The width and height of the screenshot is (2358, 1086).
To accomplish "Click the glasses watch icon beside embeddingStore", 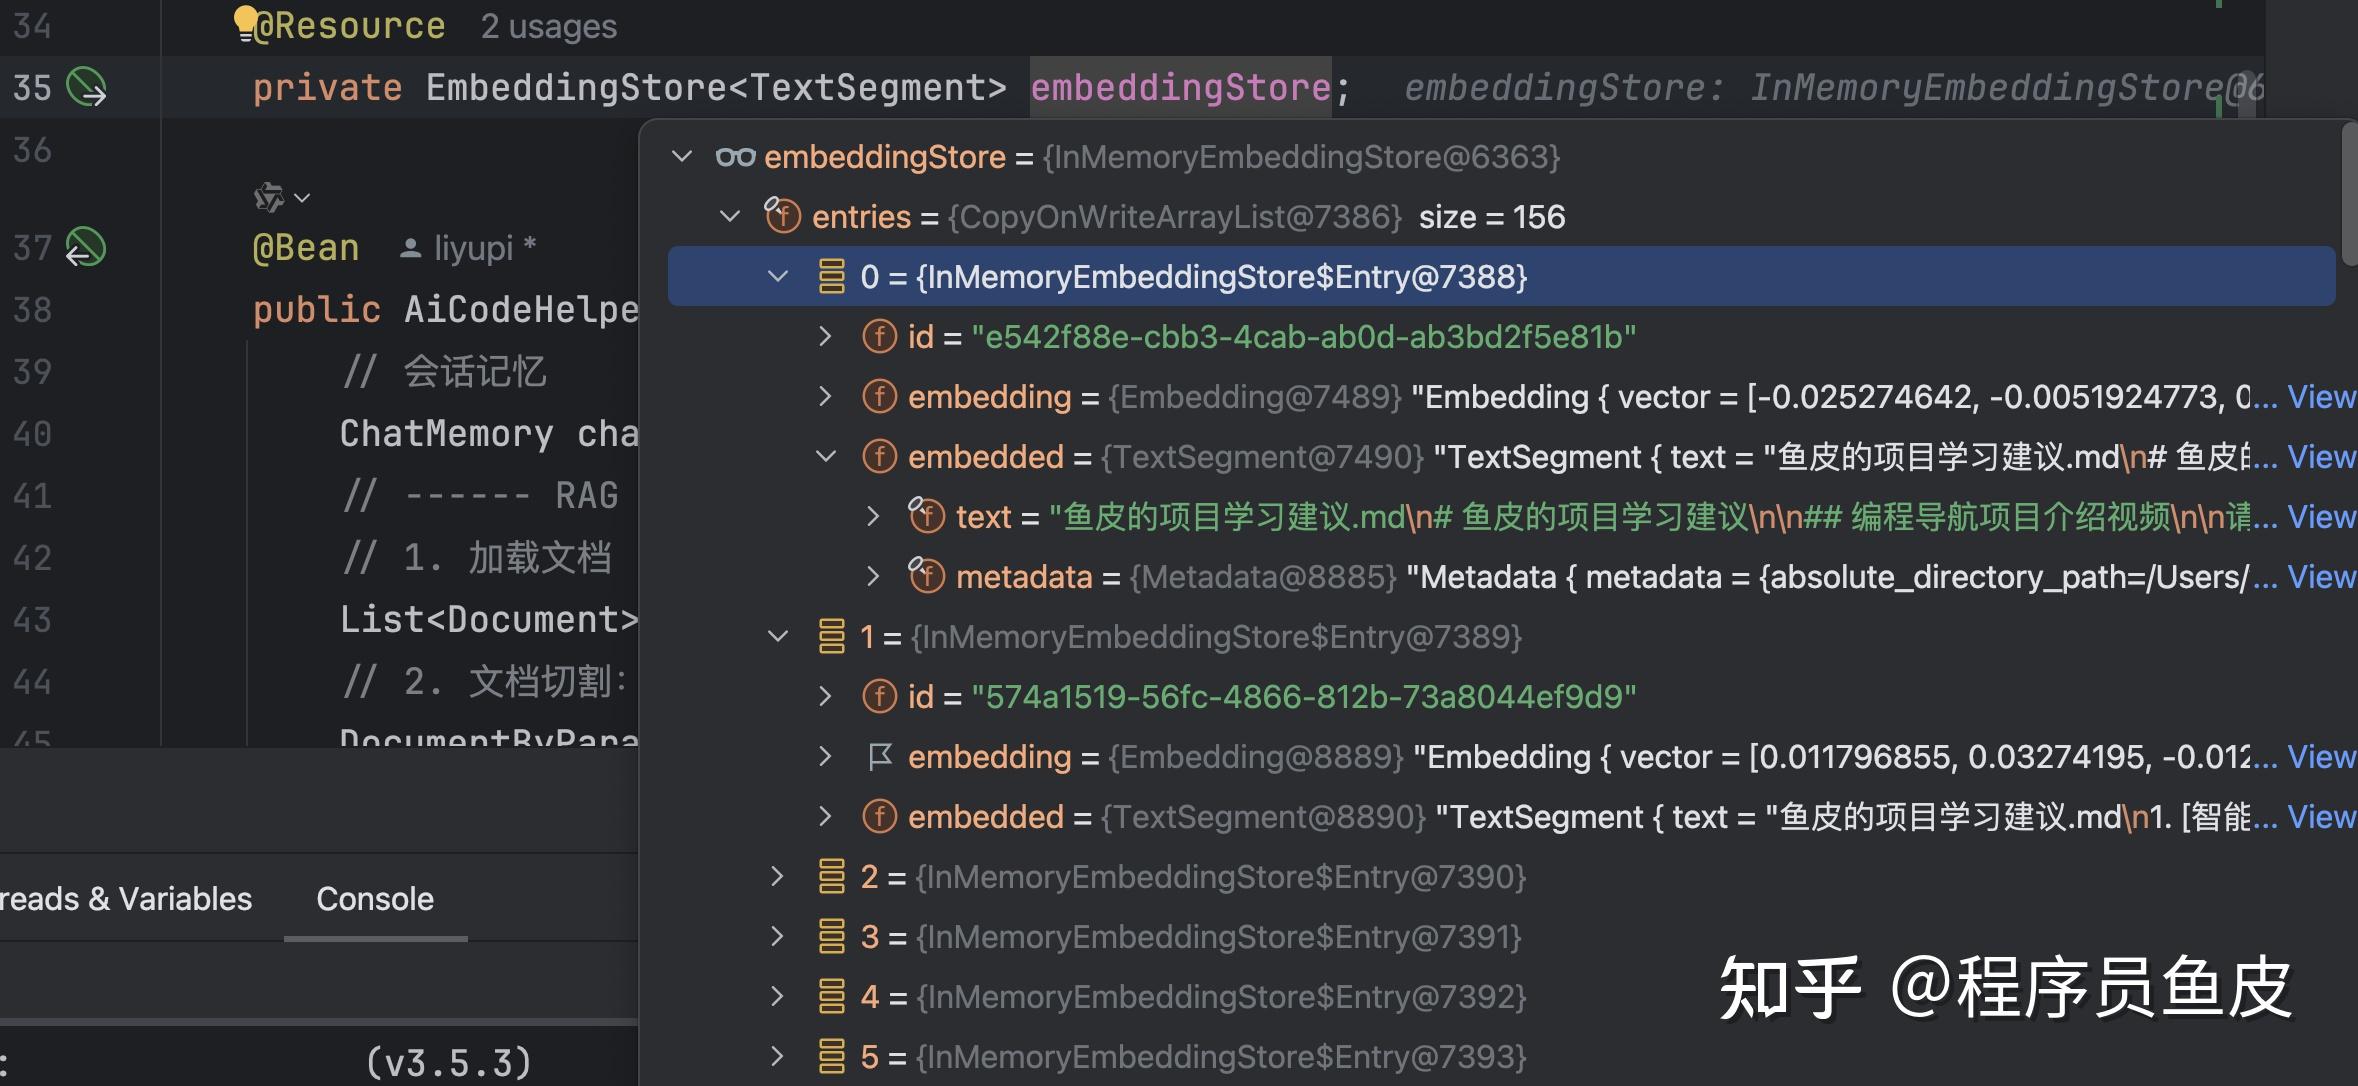I will (x=735, y=157).
